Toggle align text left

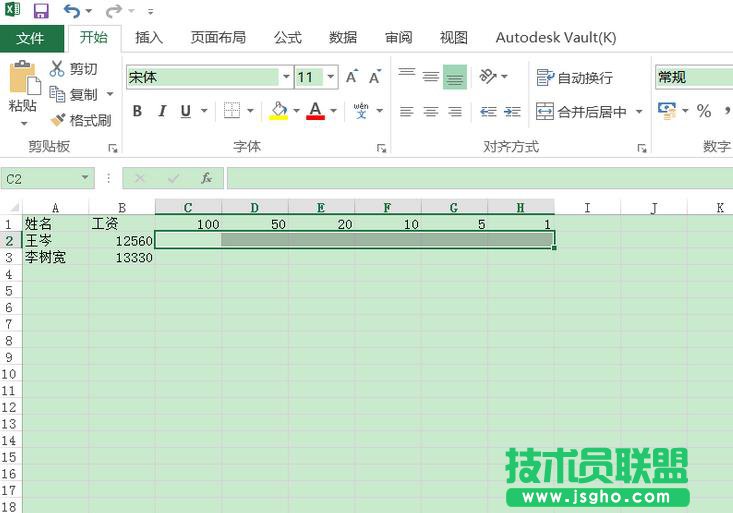(407, 111)
